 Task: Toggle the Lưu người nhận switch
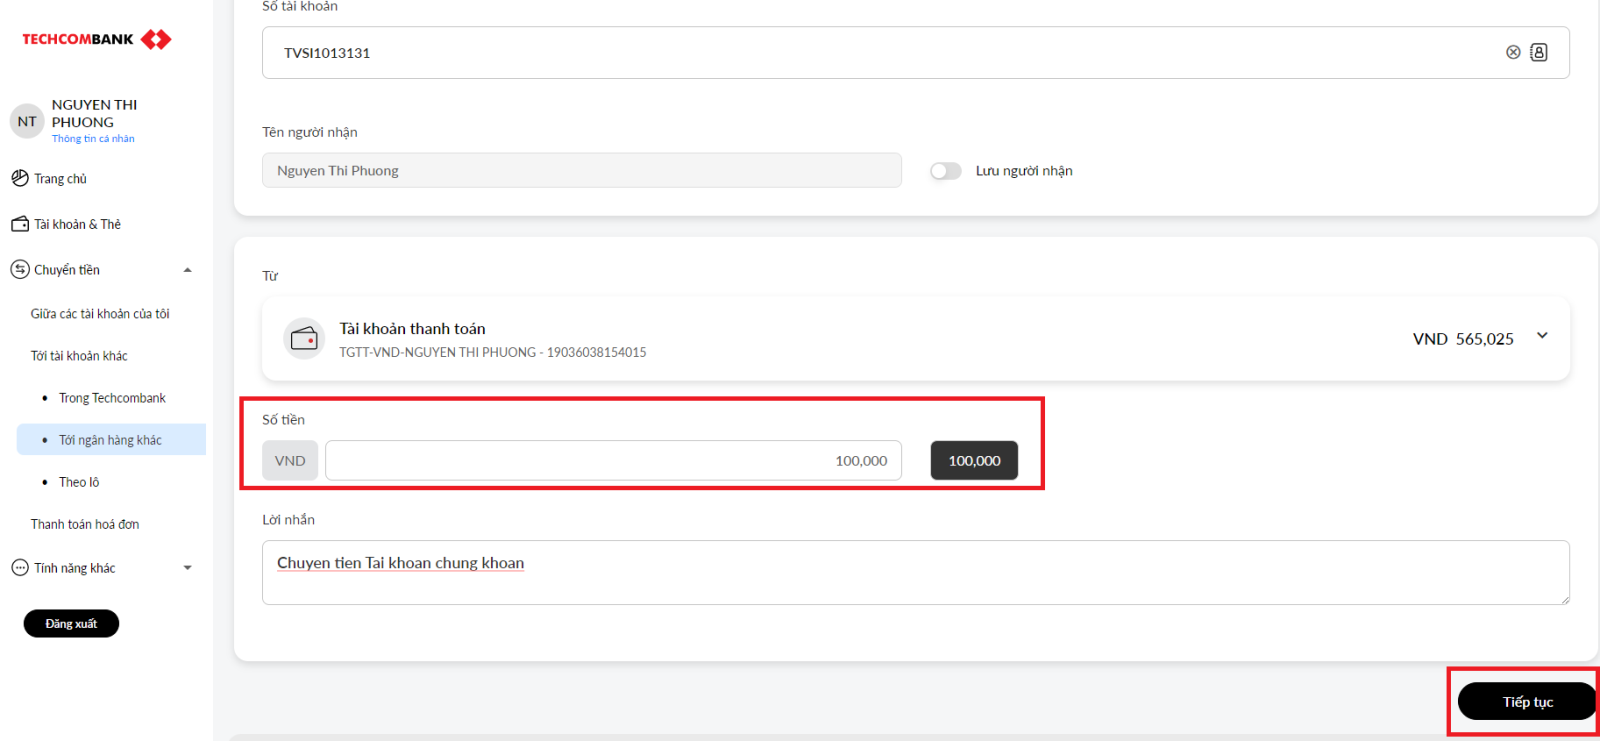(x=945, y=171)
